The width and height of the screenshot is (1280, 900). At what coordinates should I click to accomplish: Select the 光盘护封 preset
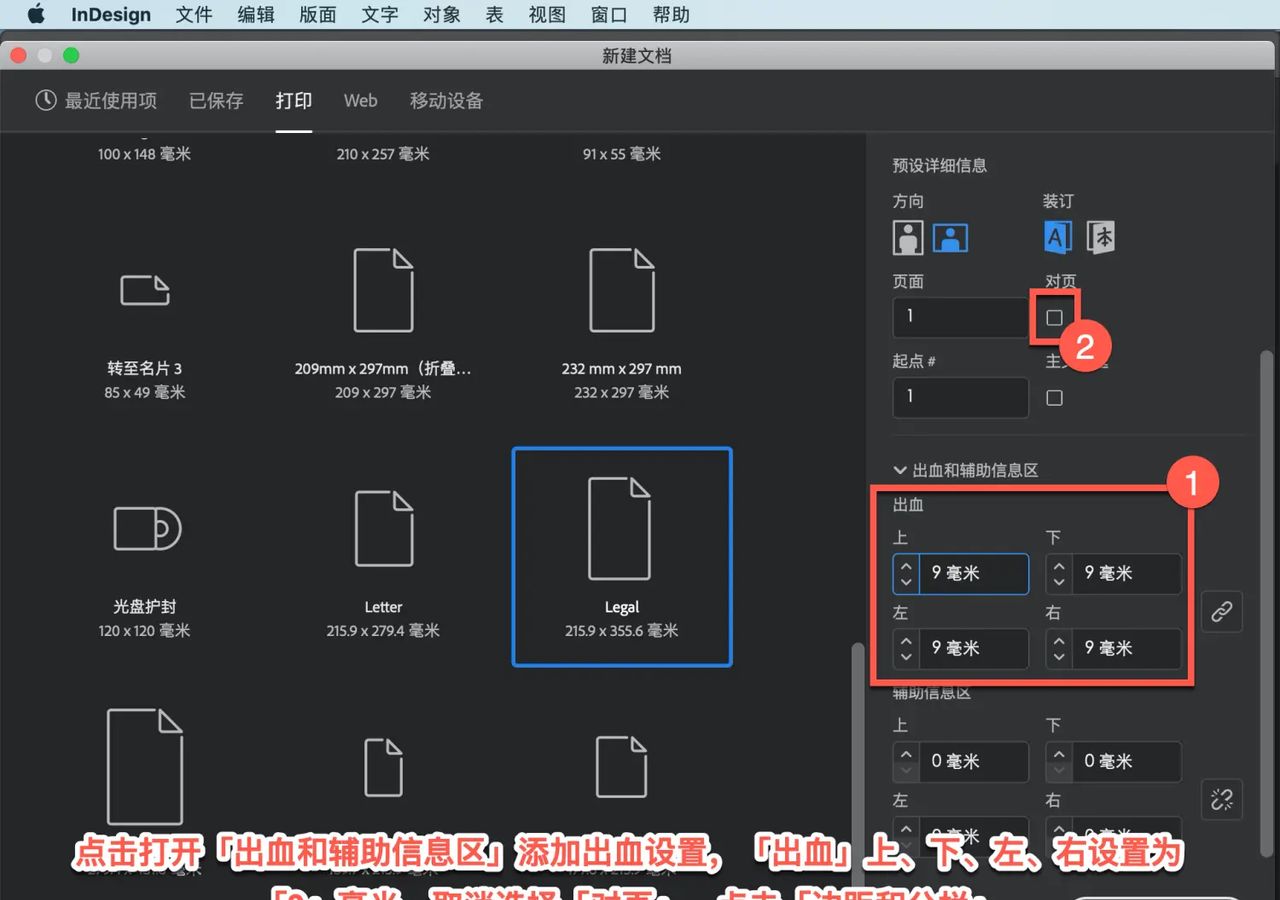(x=145, y=528)
